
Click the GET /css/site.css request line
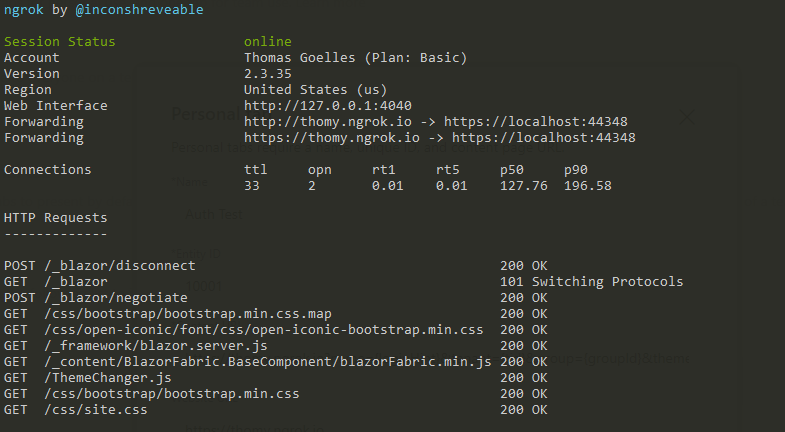[276, 409]
